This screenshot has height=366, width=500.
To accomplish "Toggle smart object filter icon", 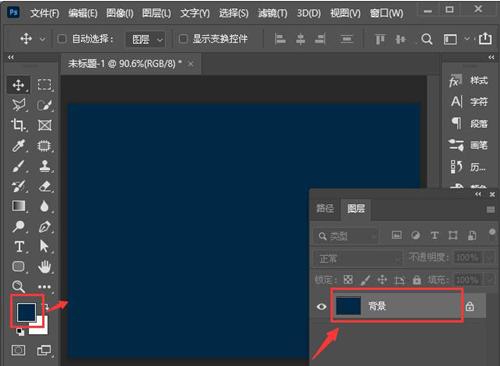I will (x=472, y=235).
